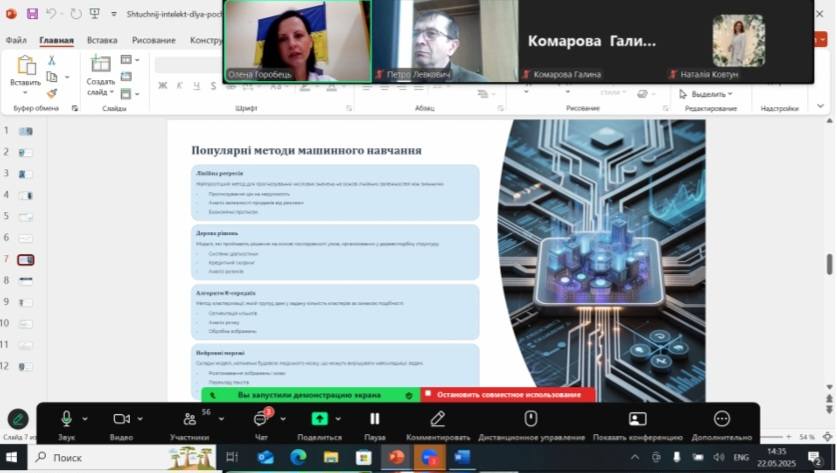Viewport: 837px width, 473px height.
Task: Select slide 7 thumbnail in slide panel
Action: (x=25, y=259)
